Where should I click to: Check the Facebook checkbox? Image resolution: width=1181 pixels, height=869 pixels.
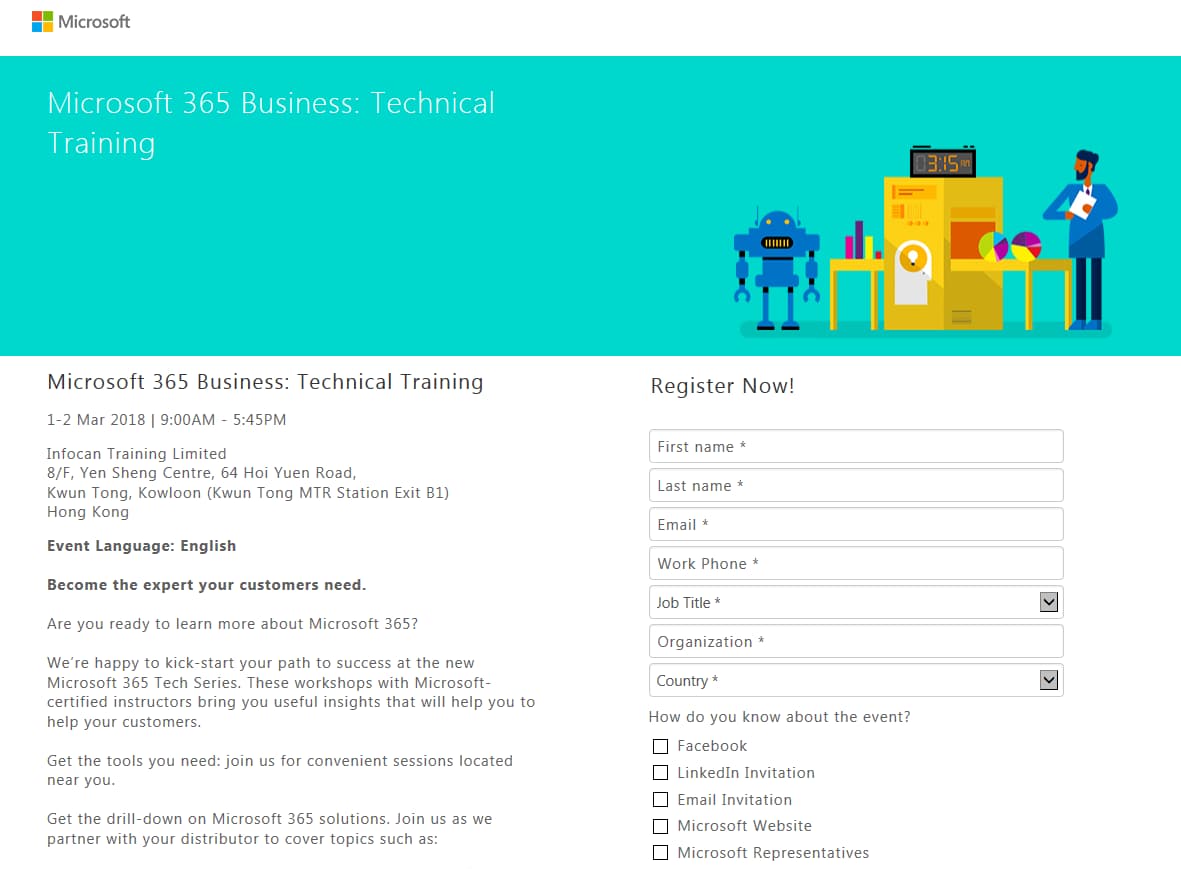(x=661, y=746)
